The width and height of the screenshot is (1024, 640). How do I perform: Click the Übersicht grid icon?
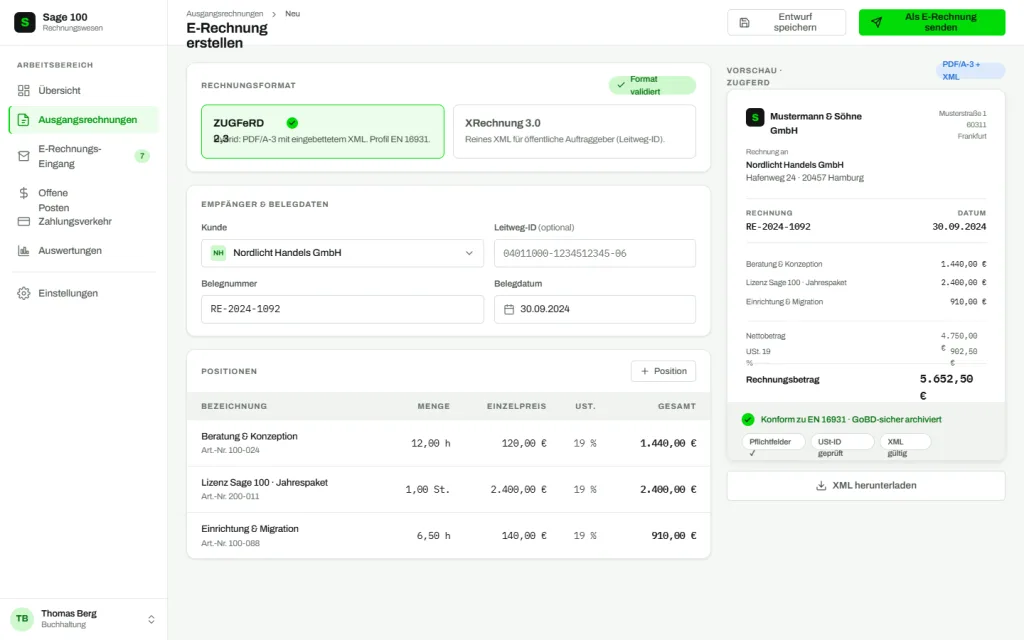coord(24,91)
